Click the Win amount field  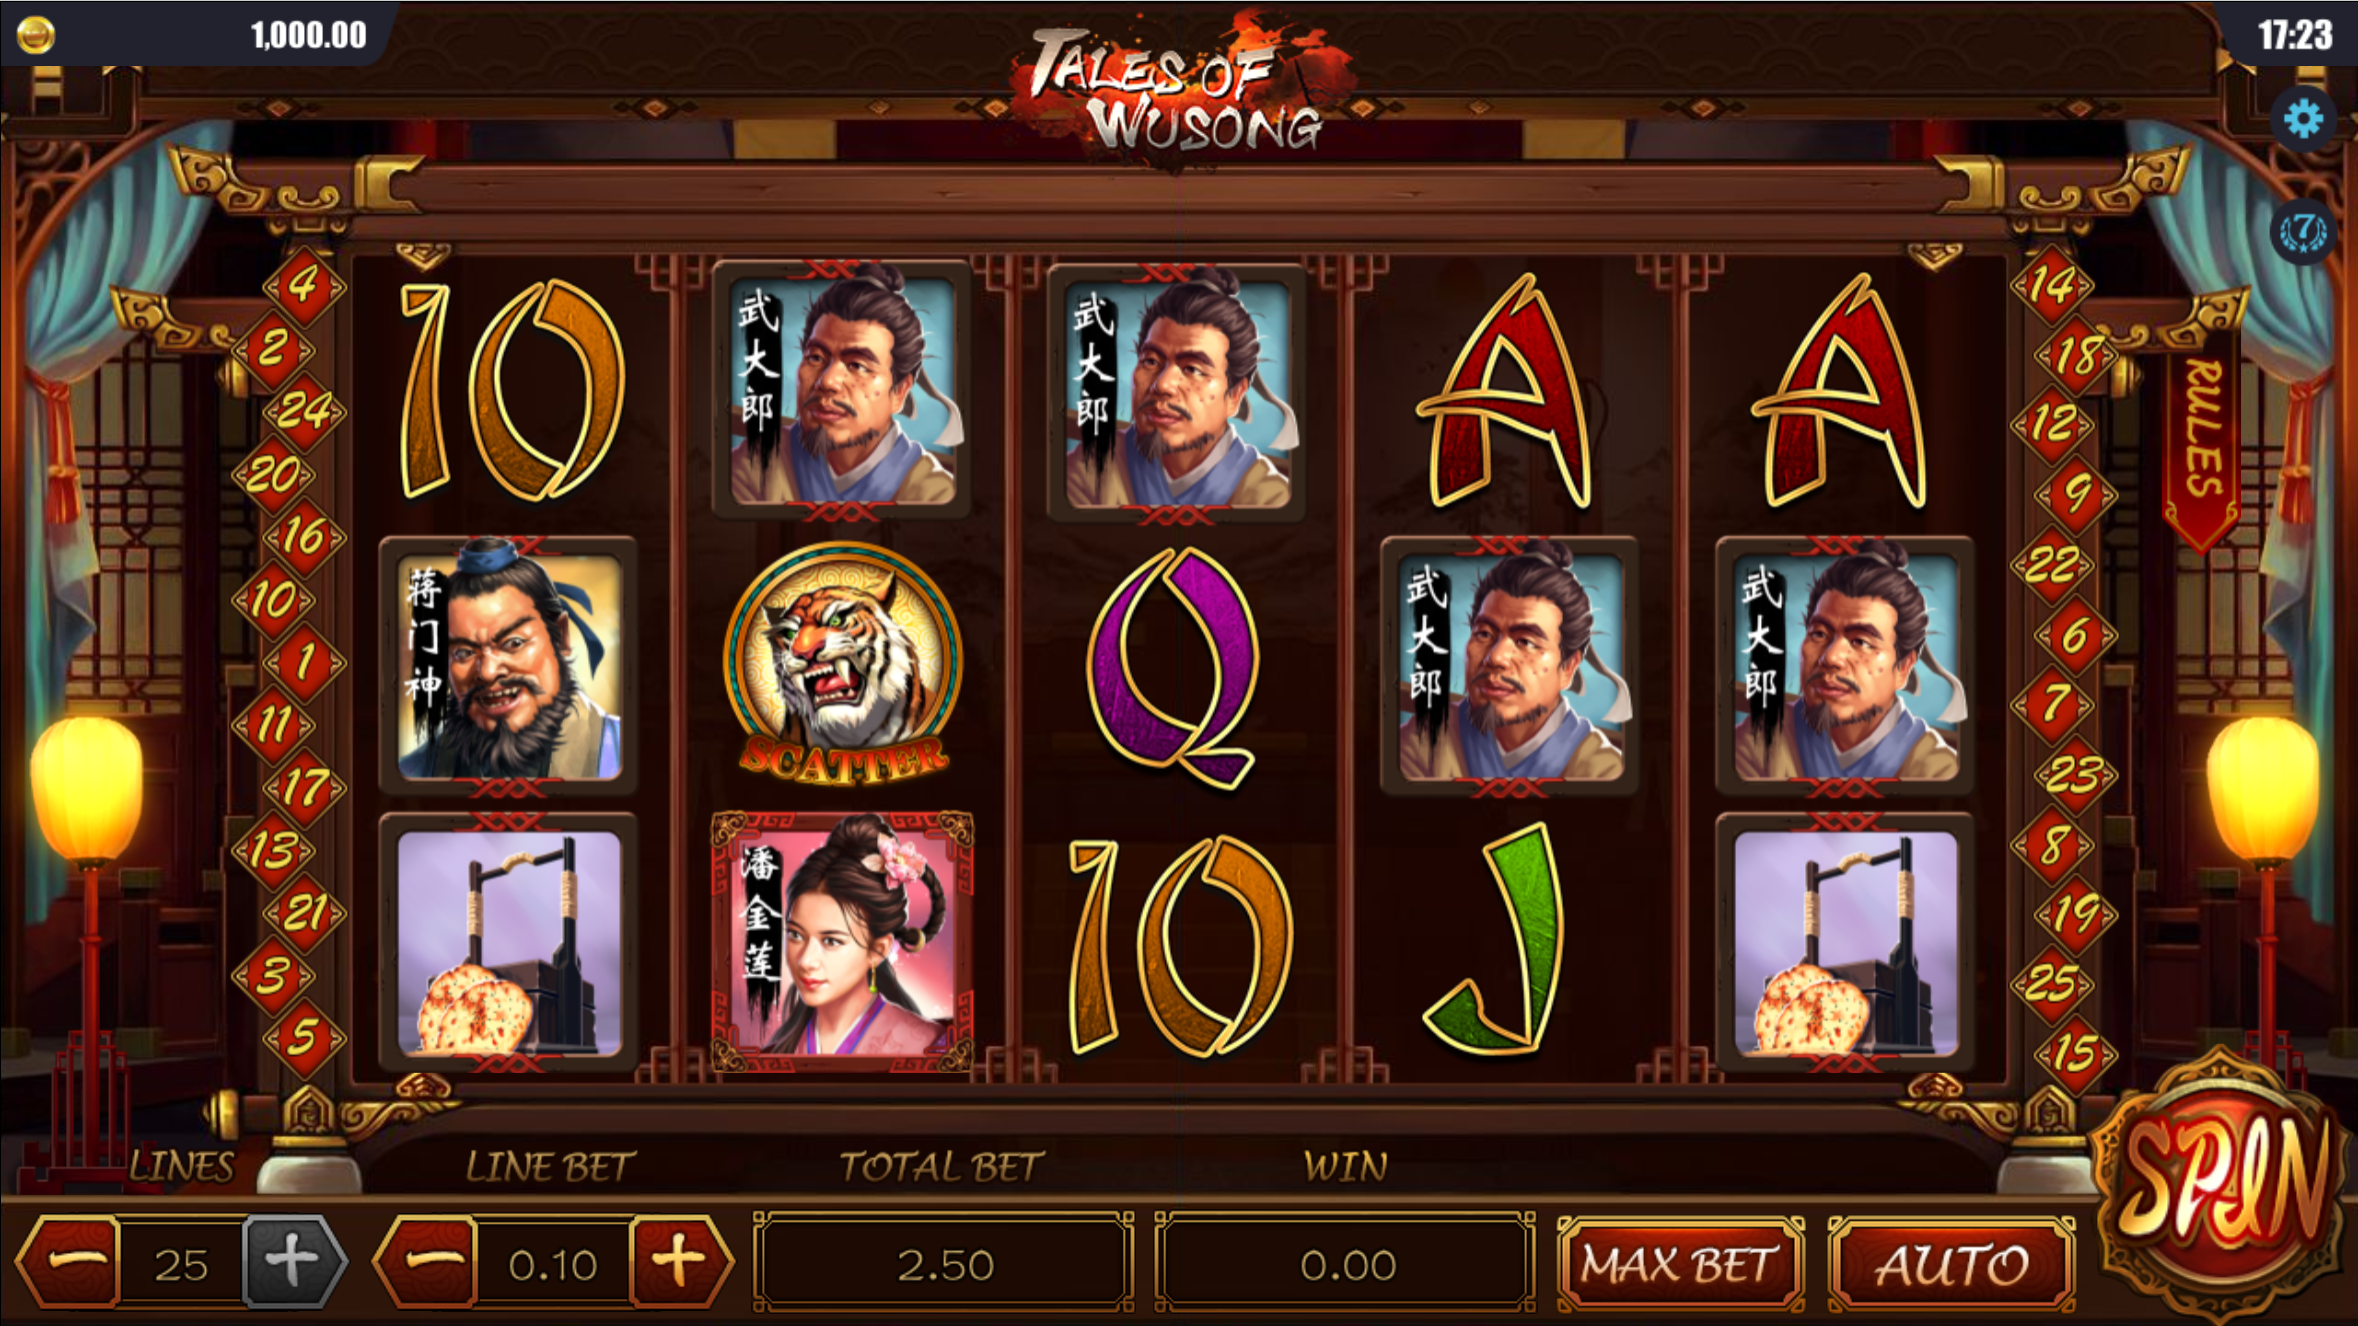tap(1346, 1264)
